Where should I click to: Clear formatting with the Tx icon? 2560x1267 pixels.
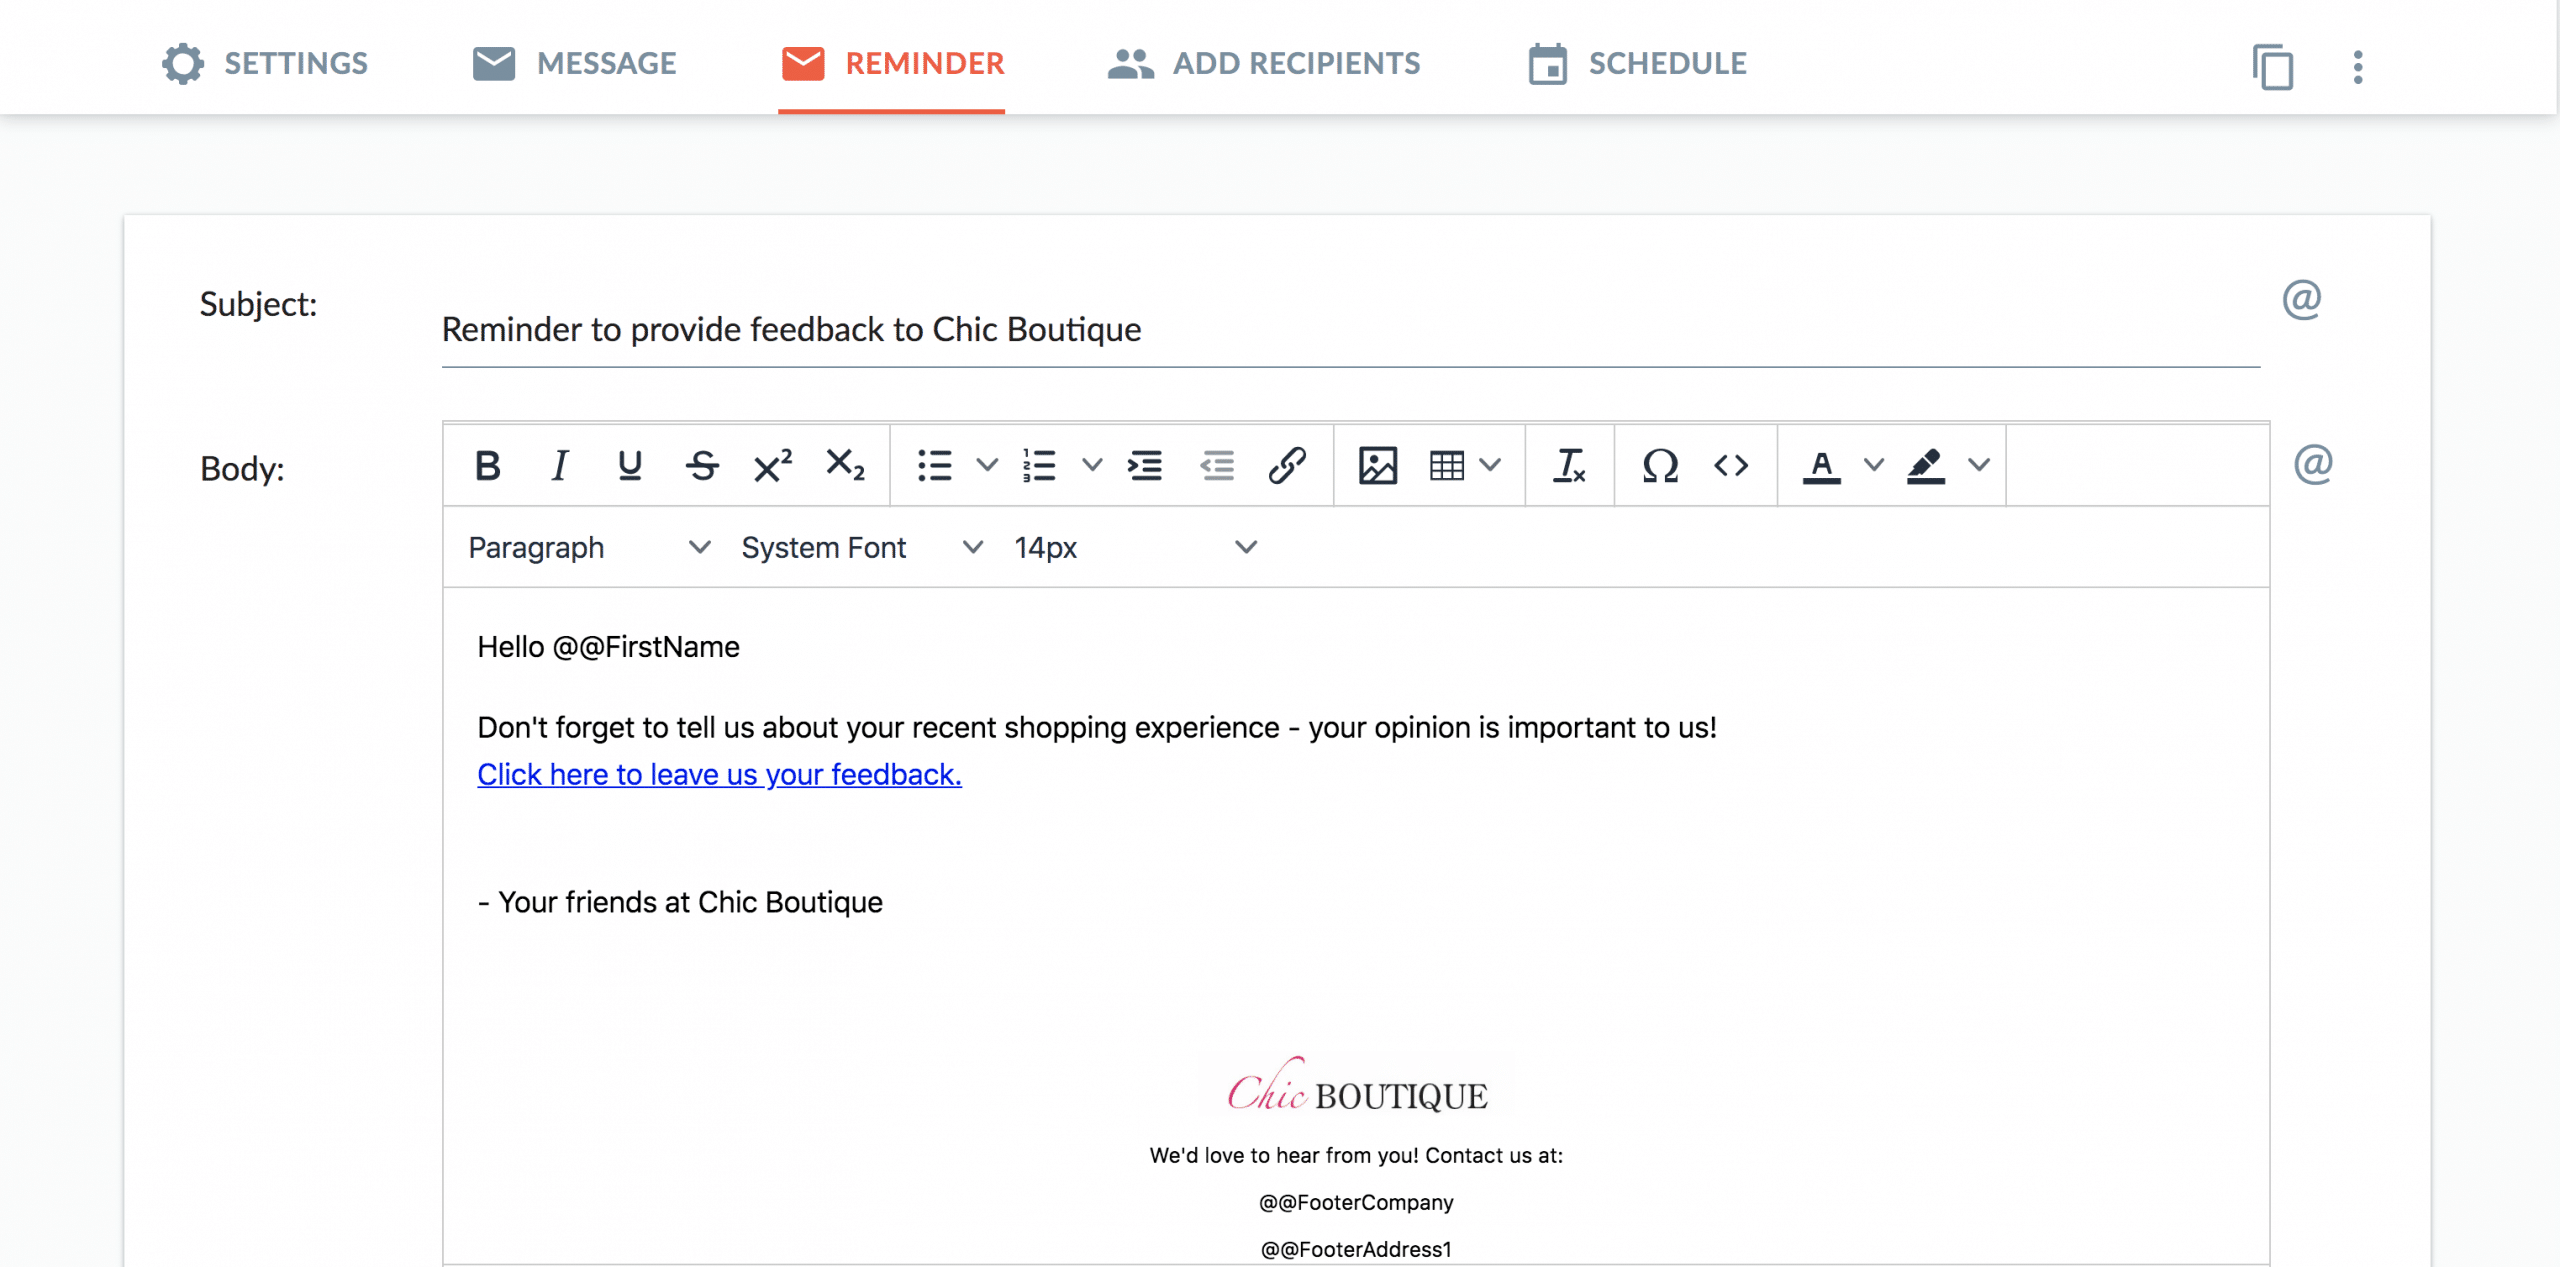click(1569, 464)
